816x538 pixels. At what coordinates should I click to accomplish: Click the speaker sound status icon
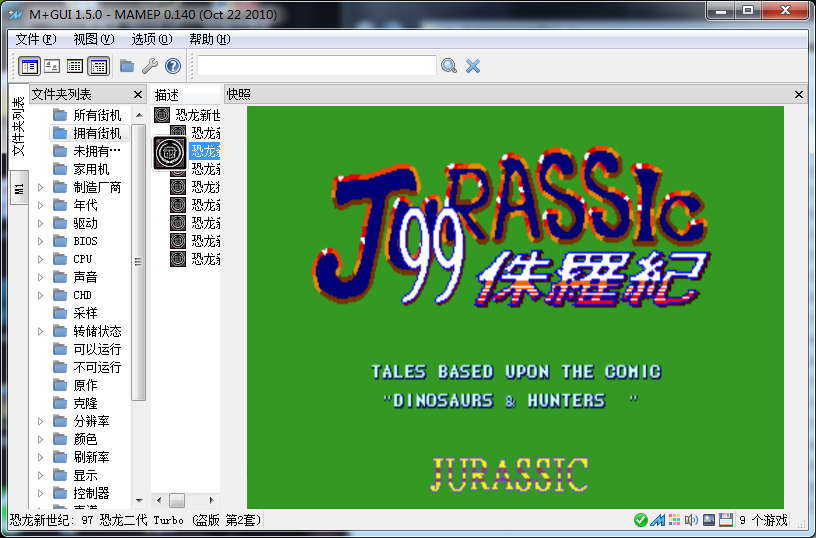coord(691,520)
